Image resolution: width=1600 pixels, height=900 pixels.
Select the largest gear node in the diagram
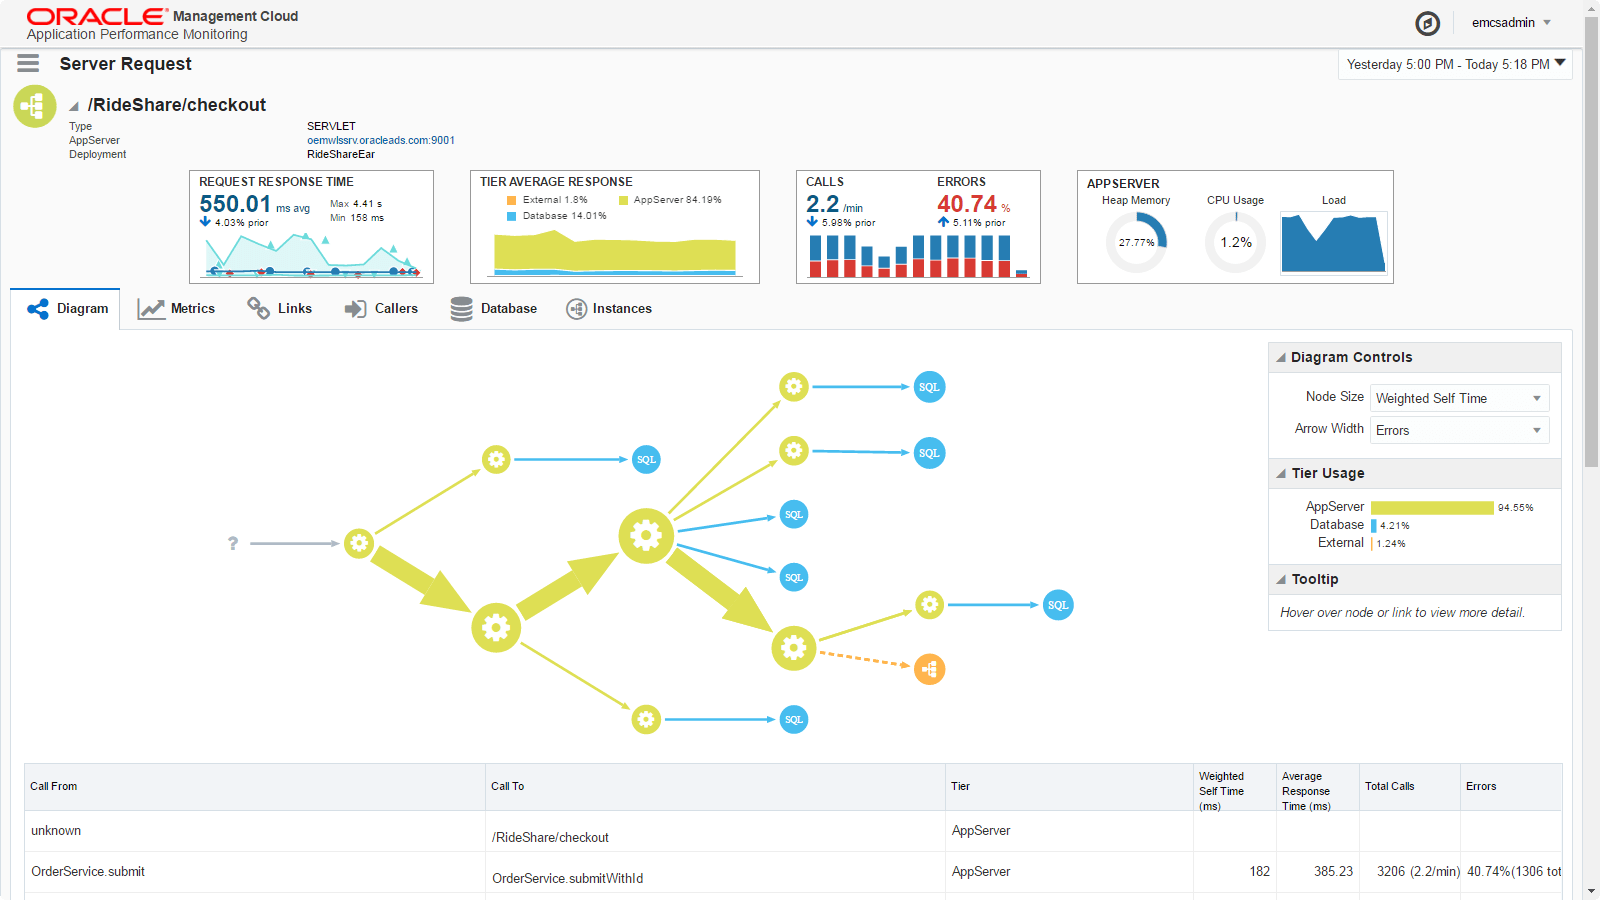coord(646,536)
